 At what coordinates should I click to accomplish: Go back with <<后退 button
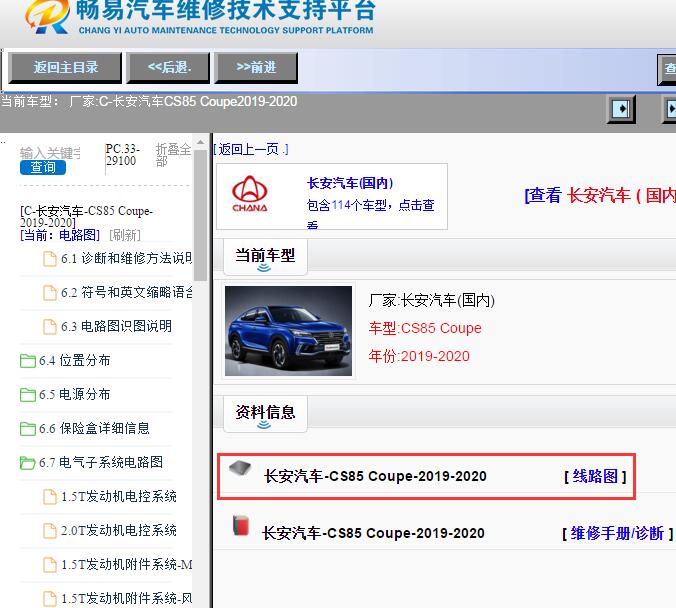coord(168,68)
